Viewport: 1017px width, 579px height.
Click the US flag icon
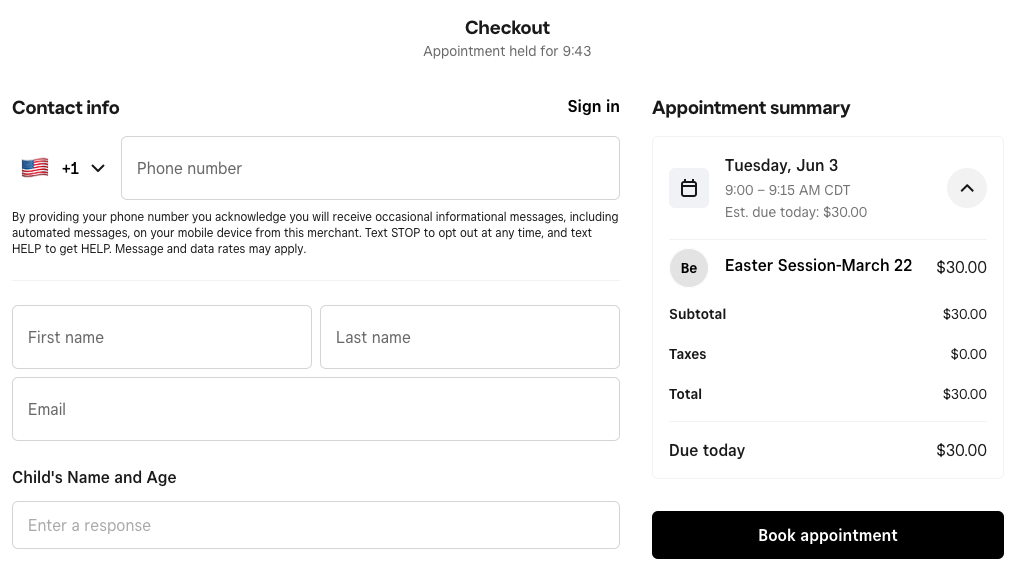click(35, 168)
